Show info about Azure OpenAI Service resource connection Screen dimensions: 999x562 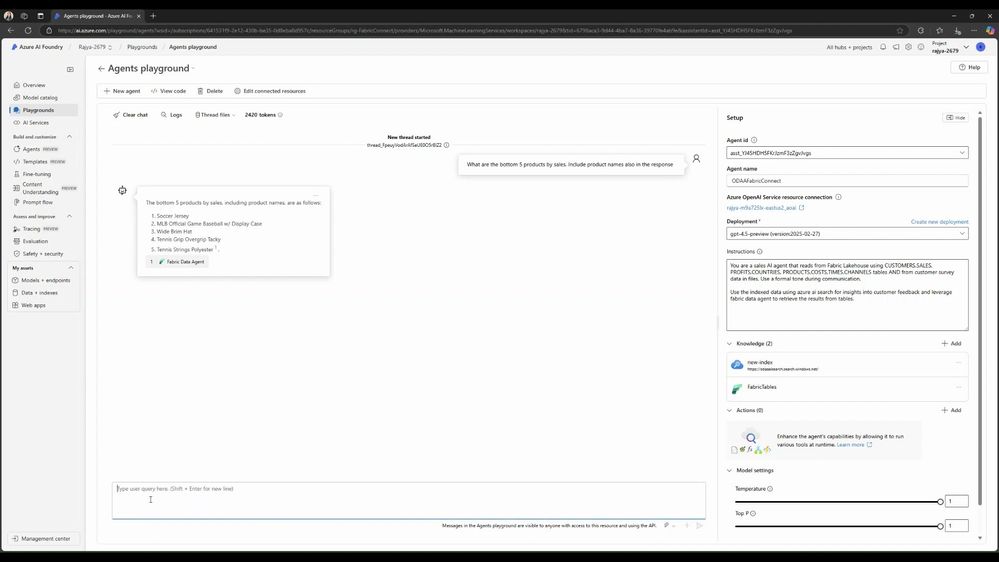tap(838, 197)
